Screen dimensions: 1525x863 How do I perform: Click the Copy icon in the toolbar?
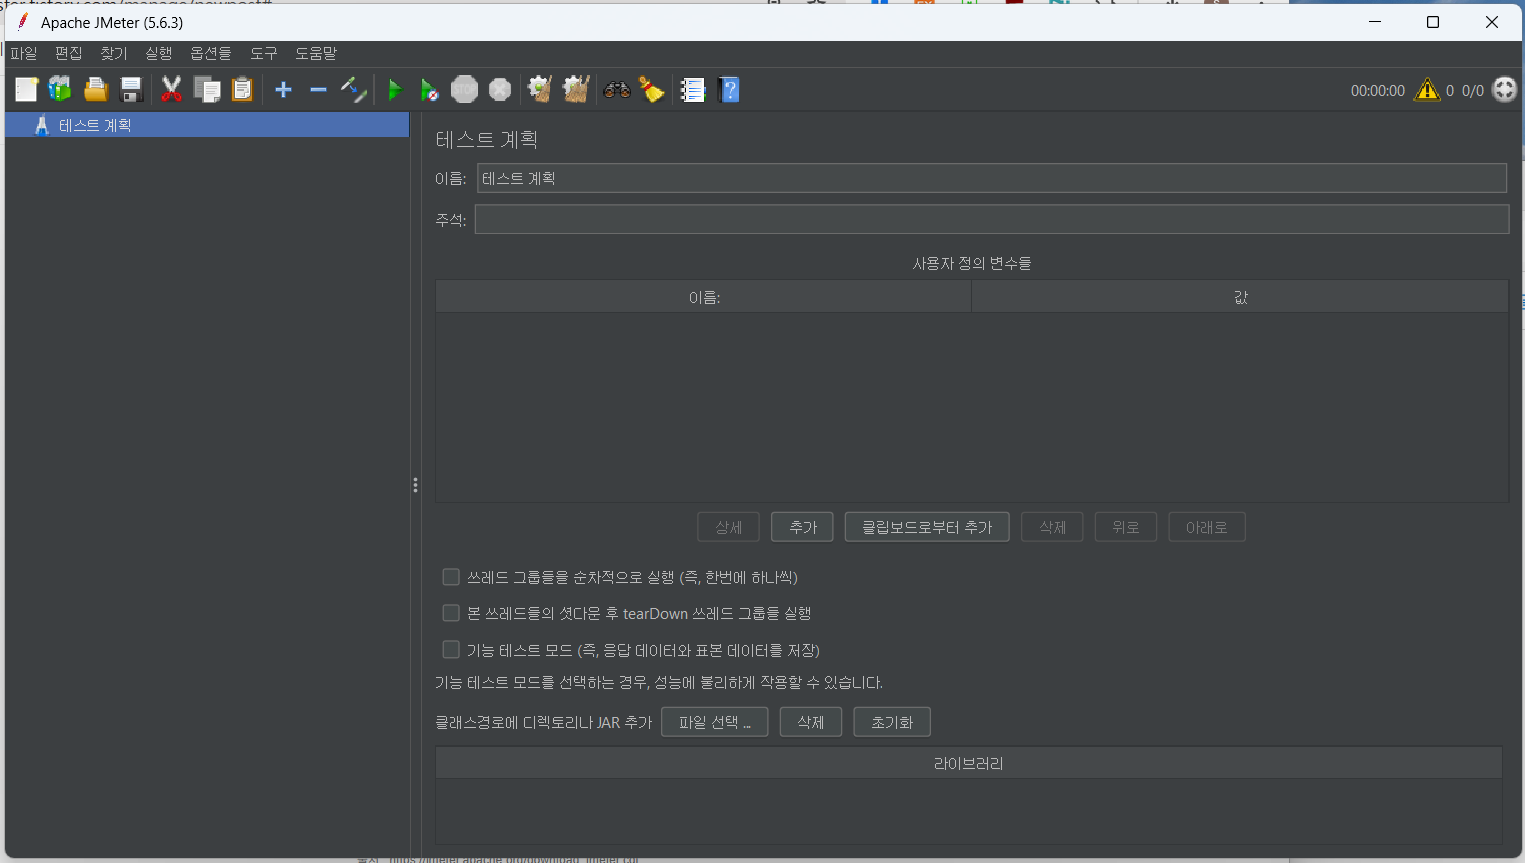[207, 90]
